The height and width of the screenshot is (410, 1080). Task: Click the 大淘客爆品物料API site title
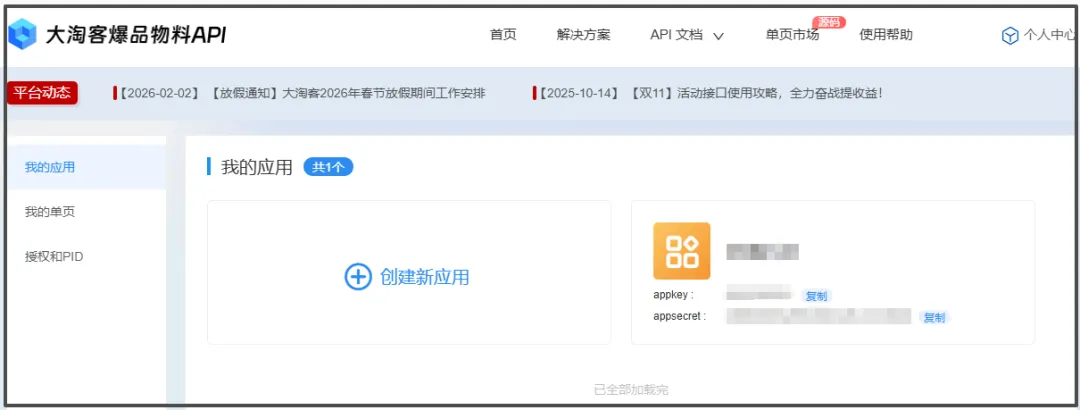pyautogui.click(x=136, y=34)
